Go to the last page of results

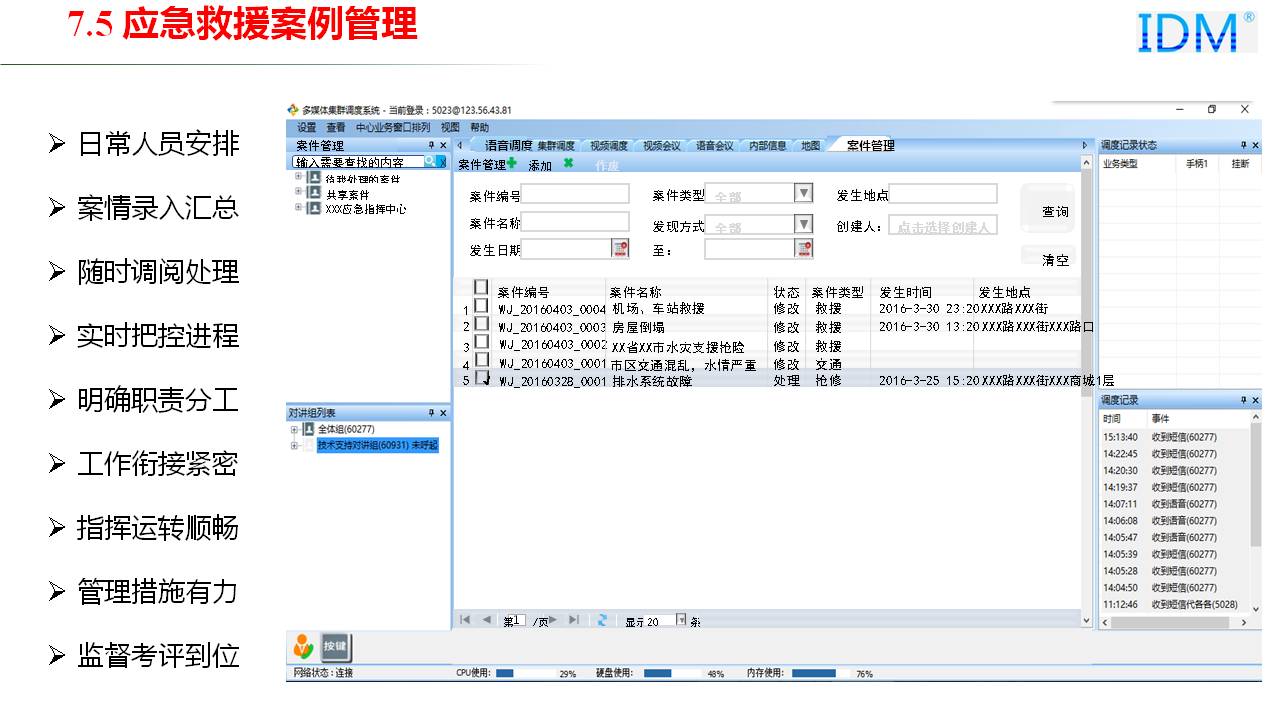(574, 620)
